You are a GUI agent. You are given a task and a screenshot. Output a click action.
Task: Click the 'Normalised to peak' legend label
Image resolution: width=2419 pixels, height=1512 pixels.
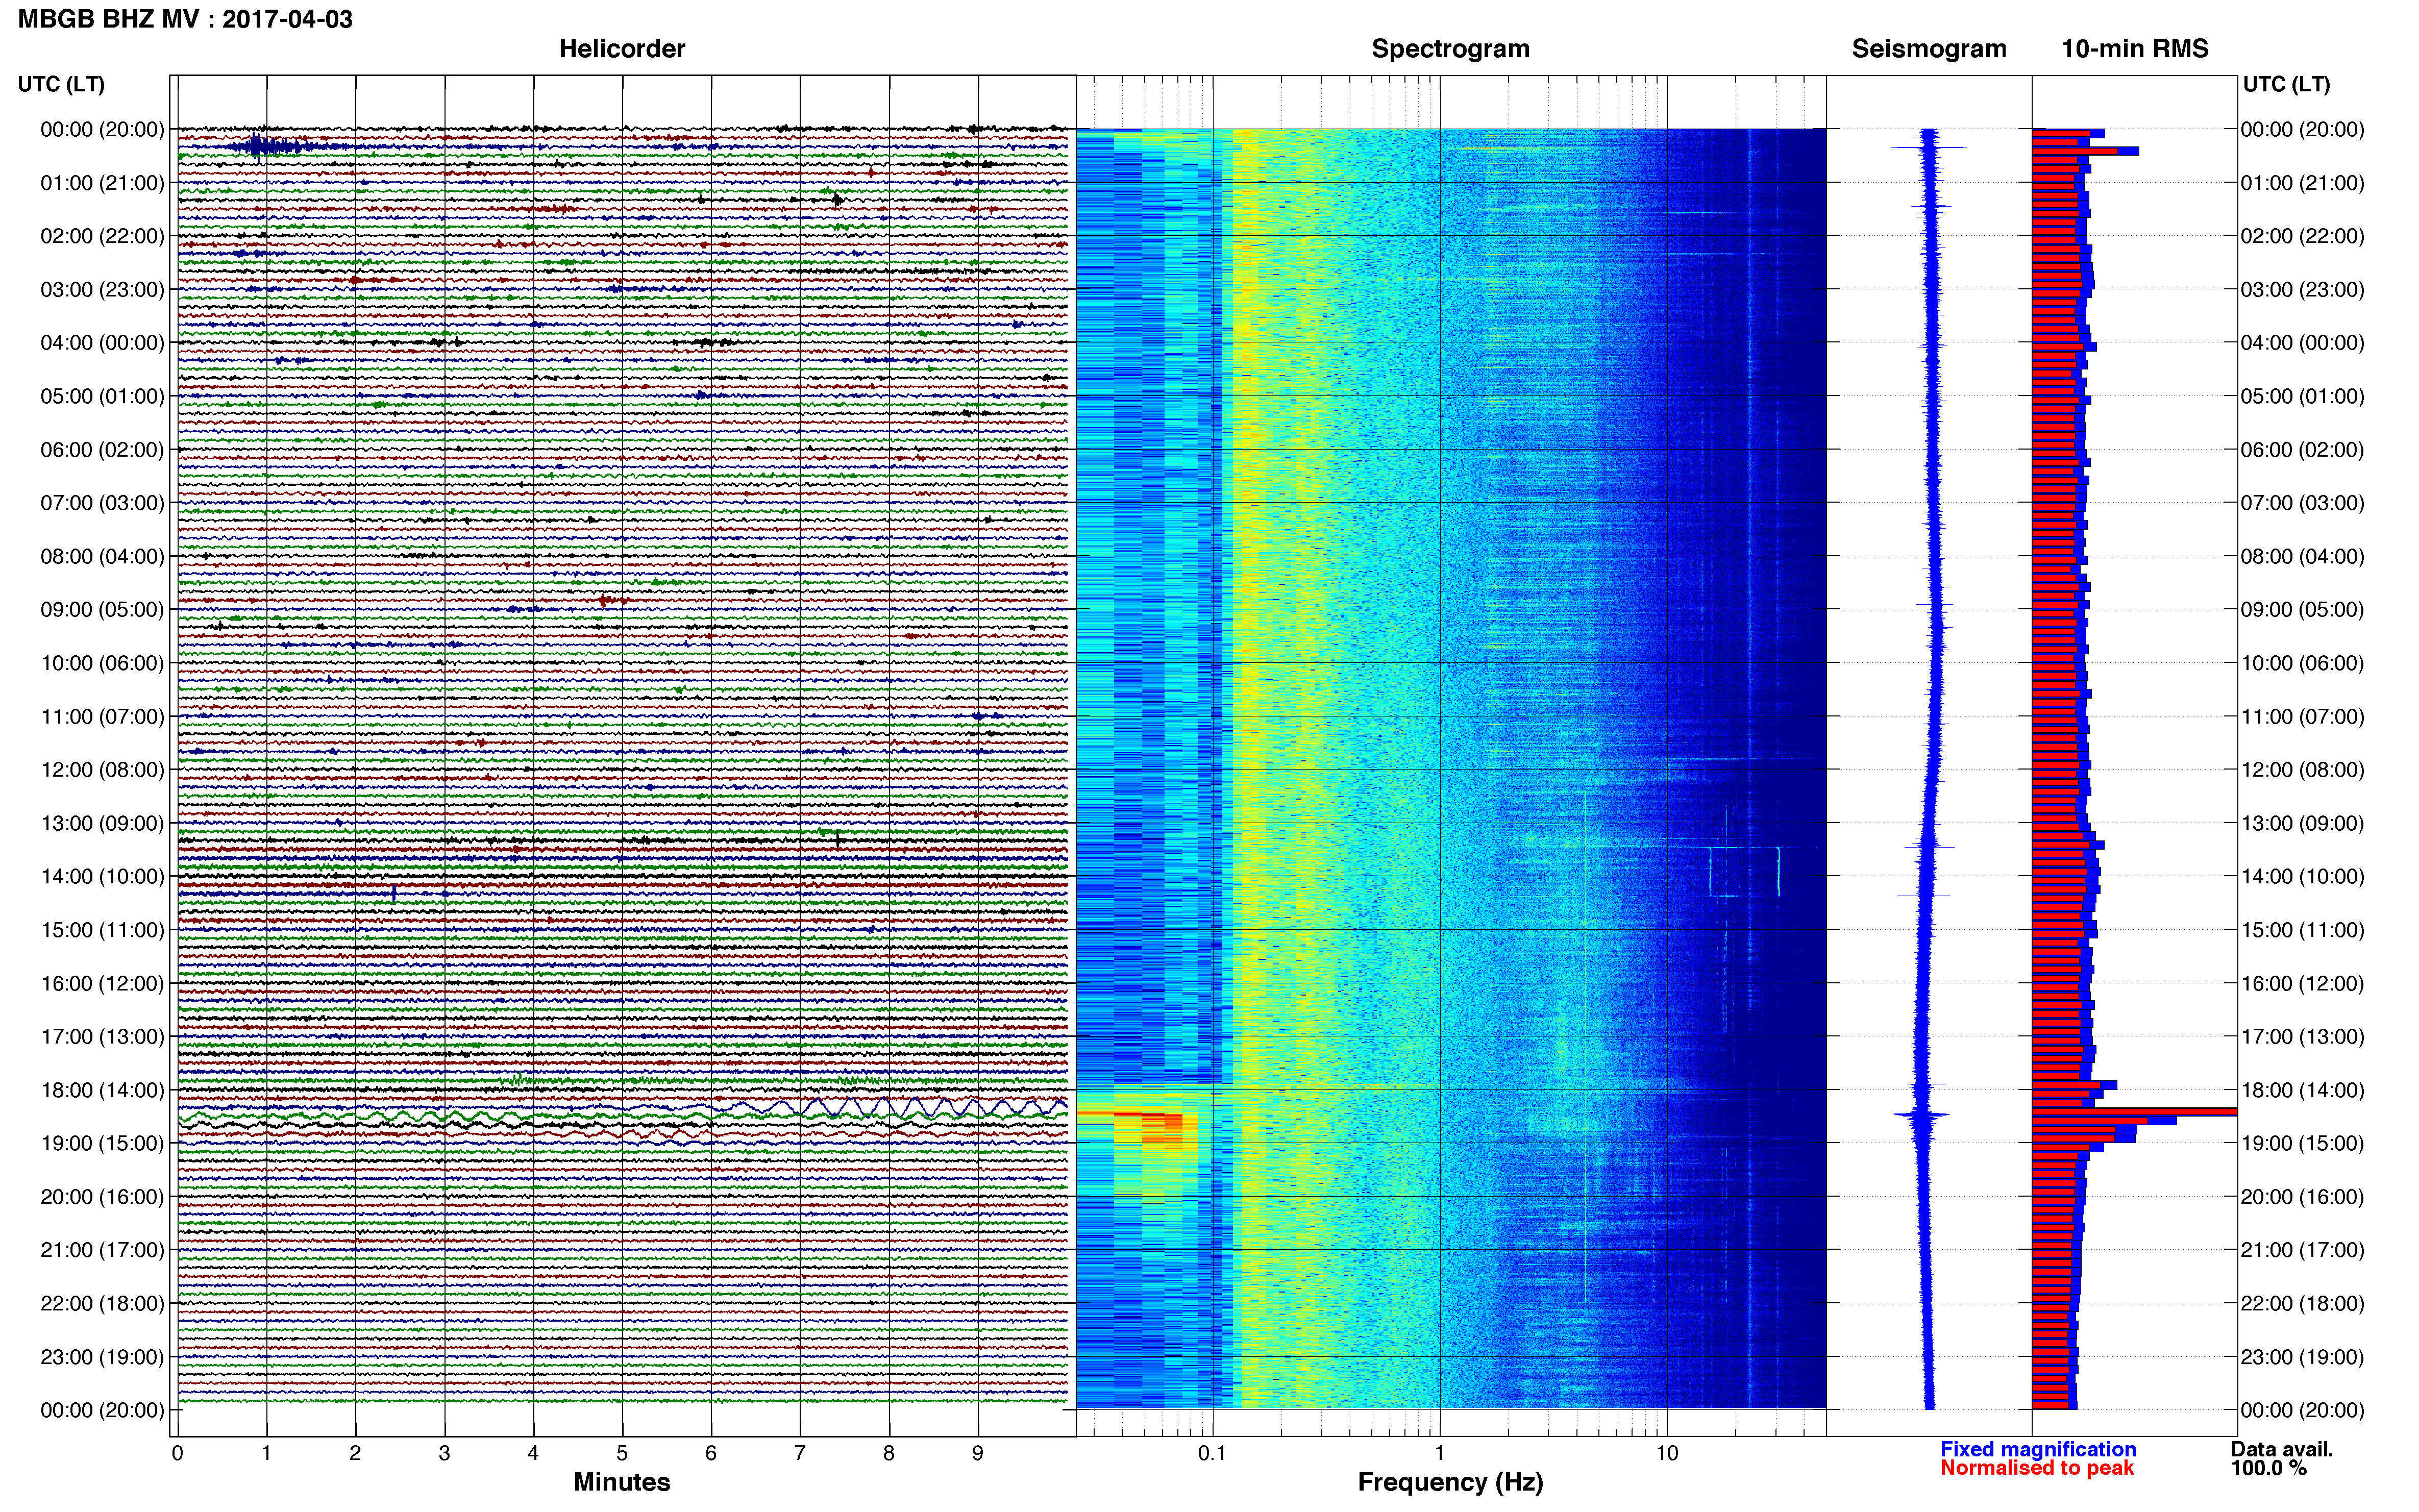[2037, 1468]
